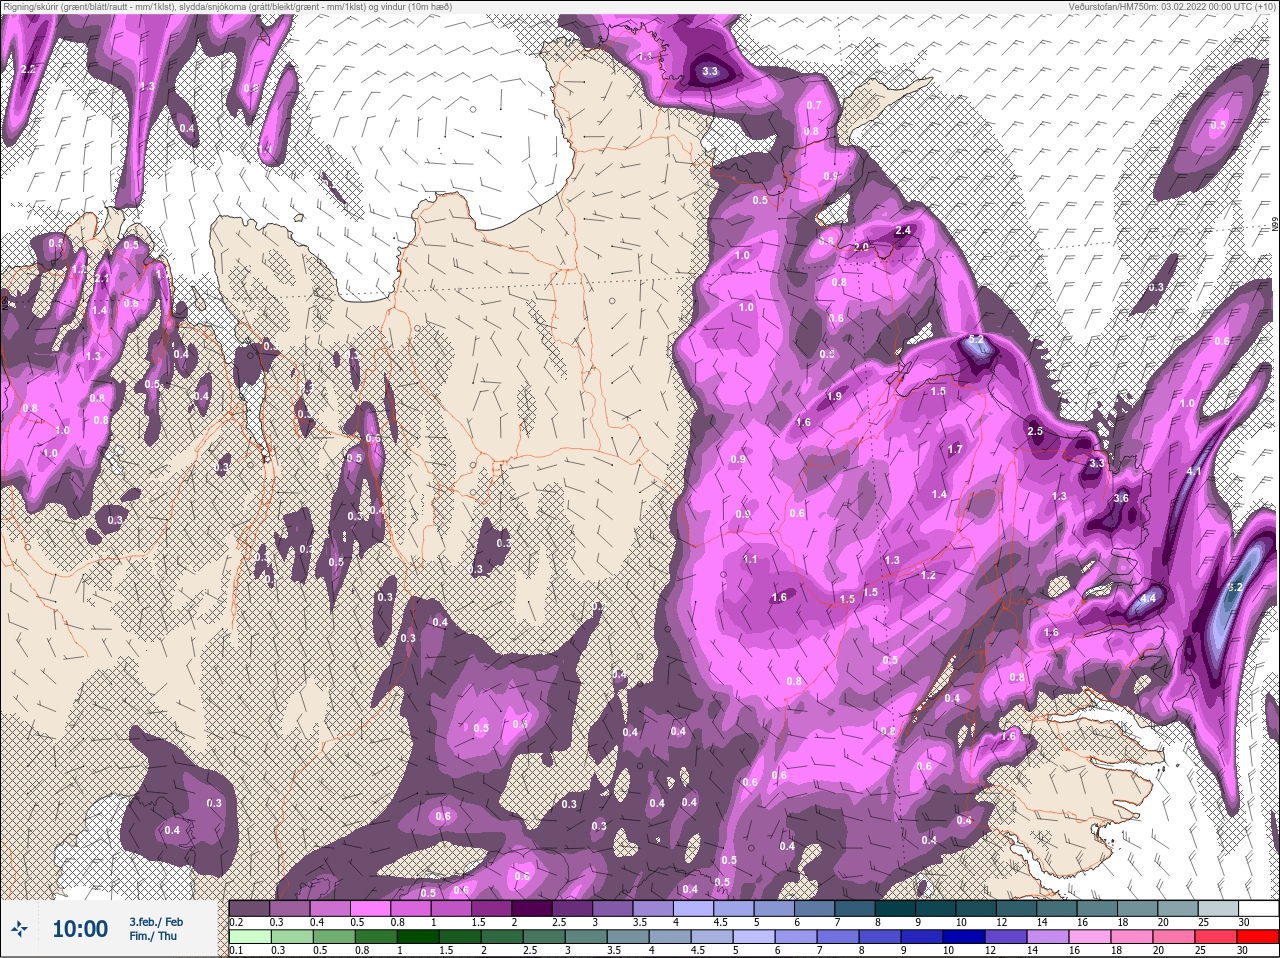Viewport: 1280px width, 958px height.
Task: Select top legend swatch between 0.2 and 0.3
Action: pos(250,908)
